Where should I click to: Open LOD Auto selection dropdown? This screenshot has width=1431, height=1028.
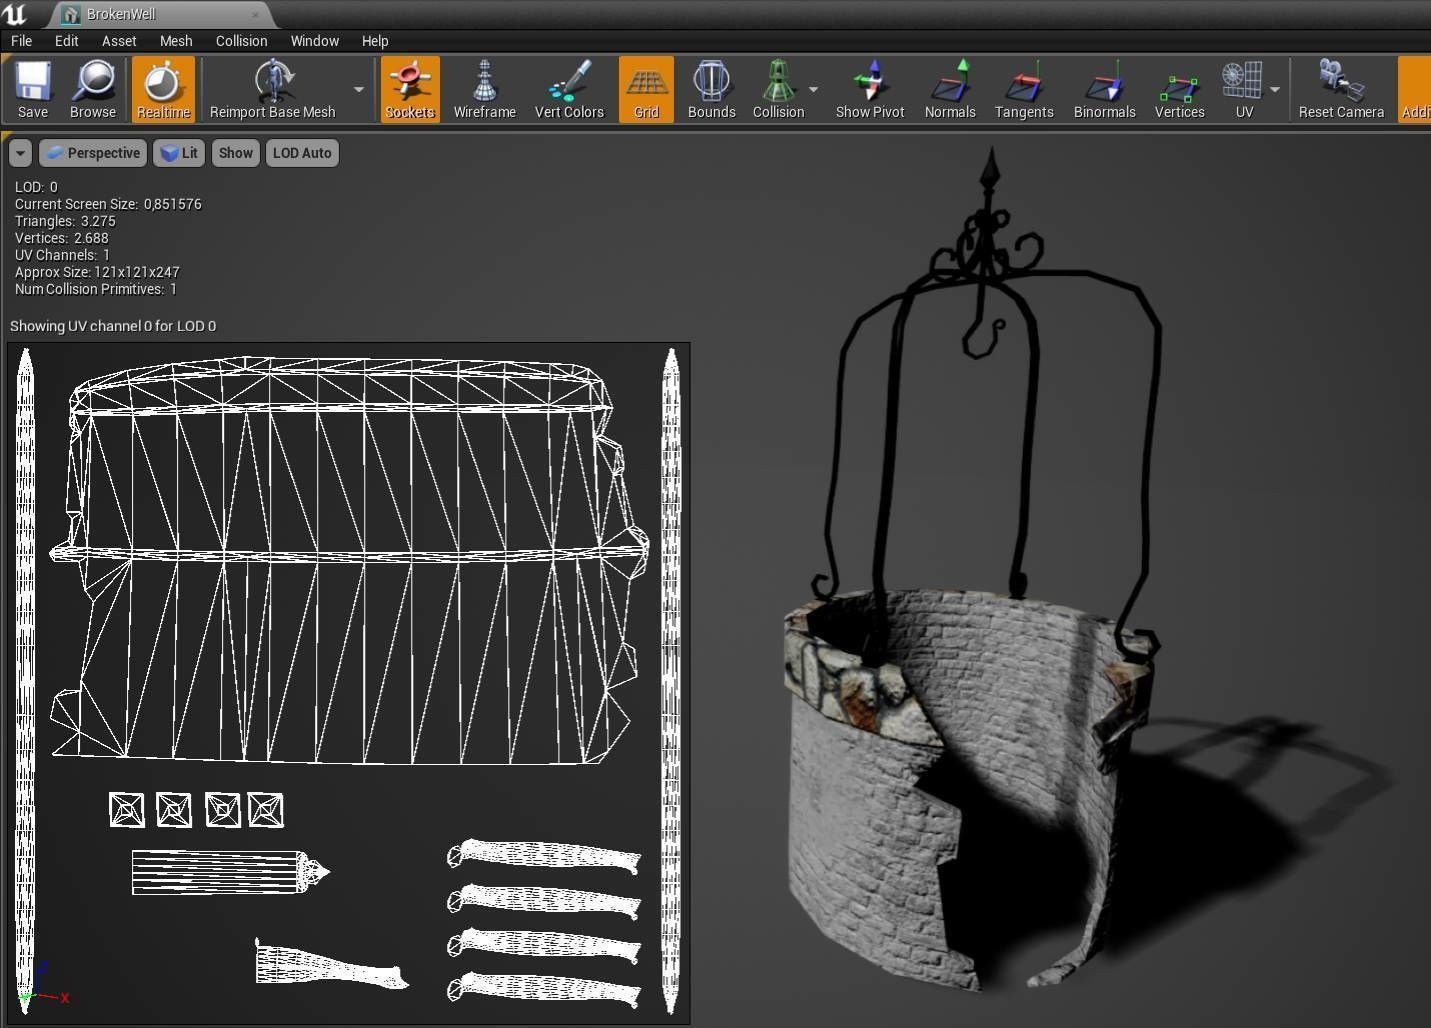301,153
